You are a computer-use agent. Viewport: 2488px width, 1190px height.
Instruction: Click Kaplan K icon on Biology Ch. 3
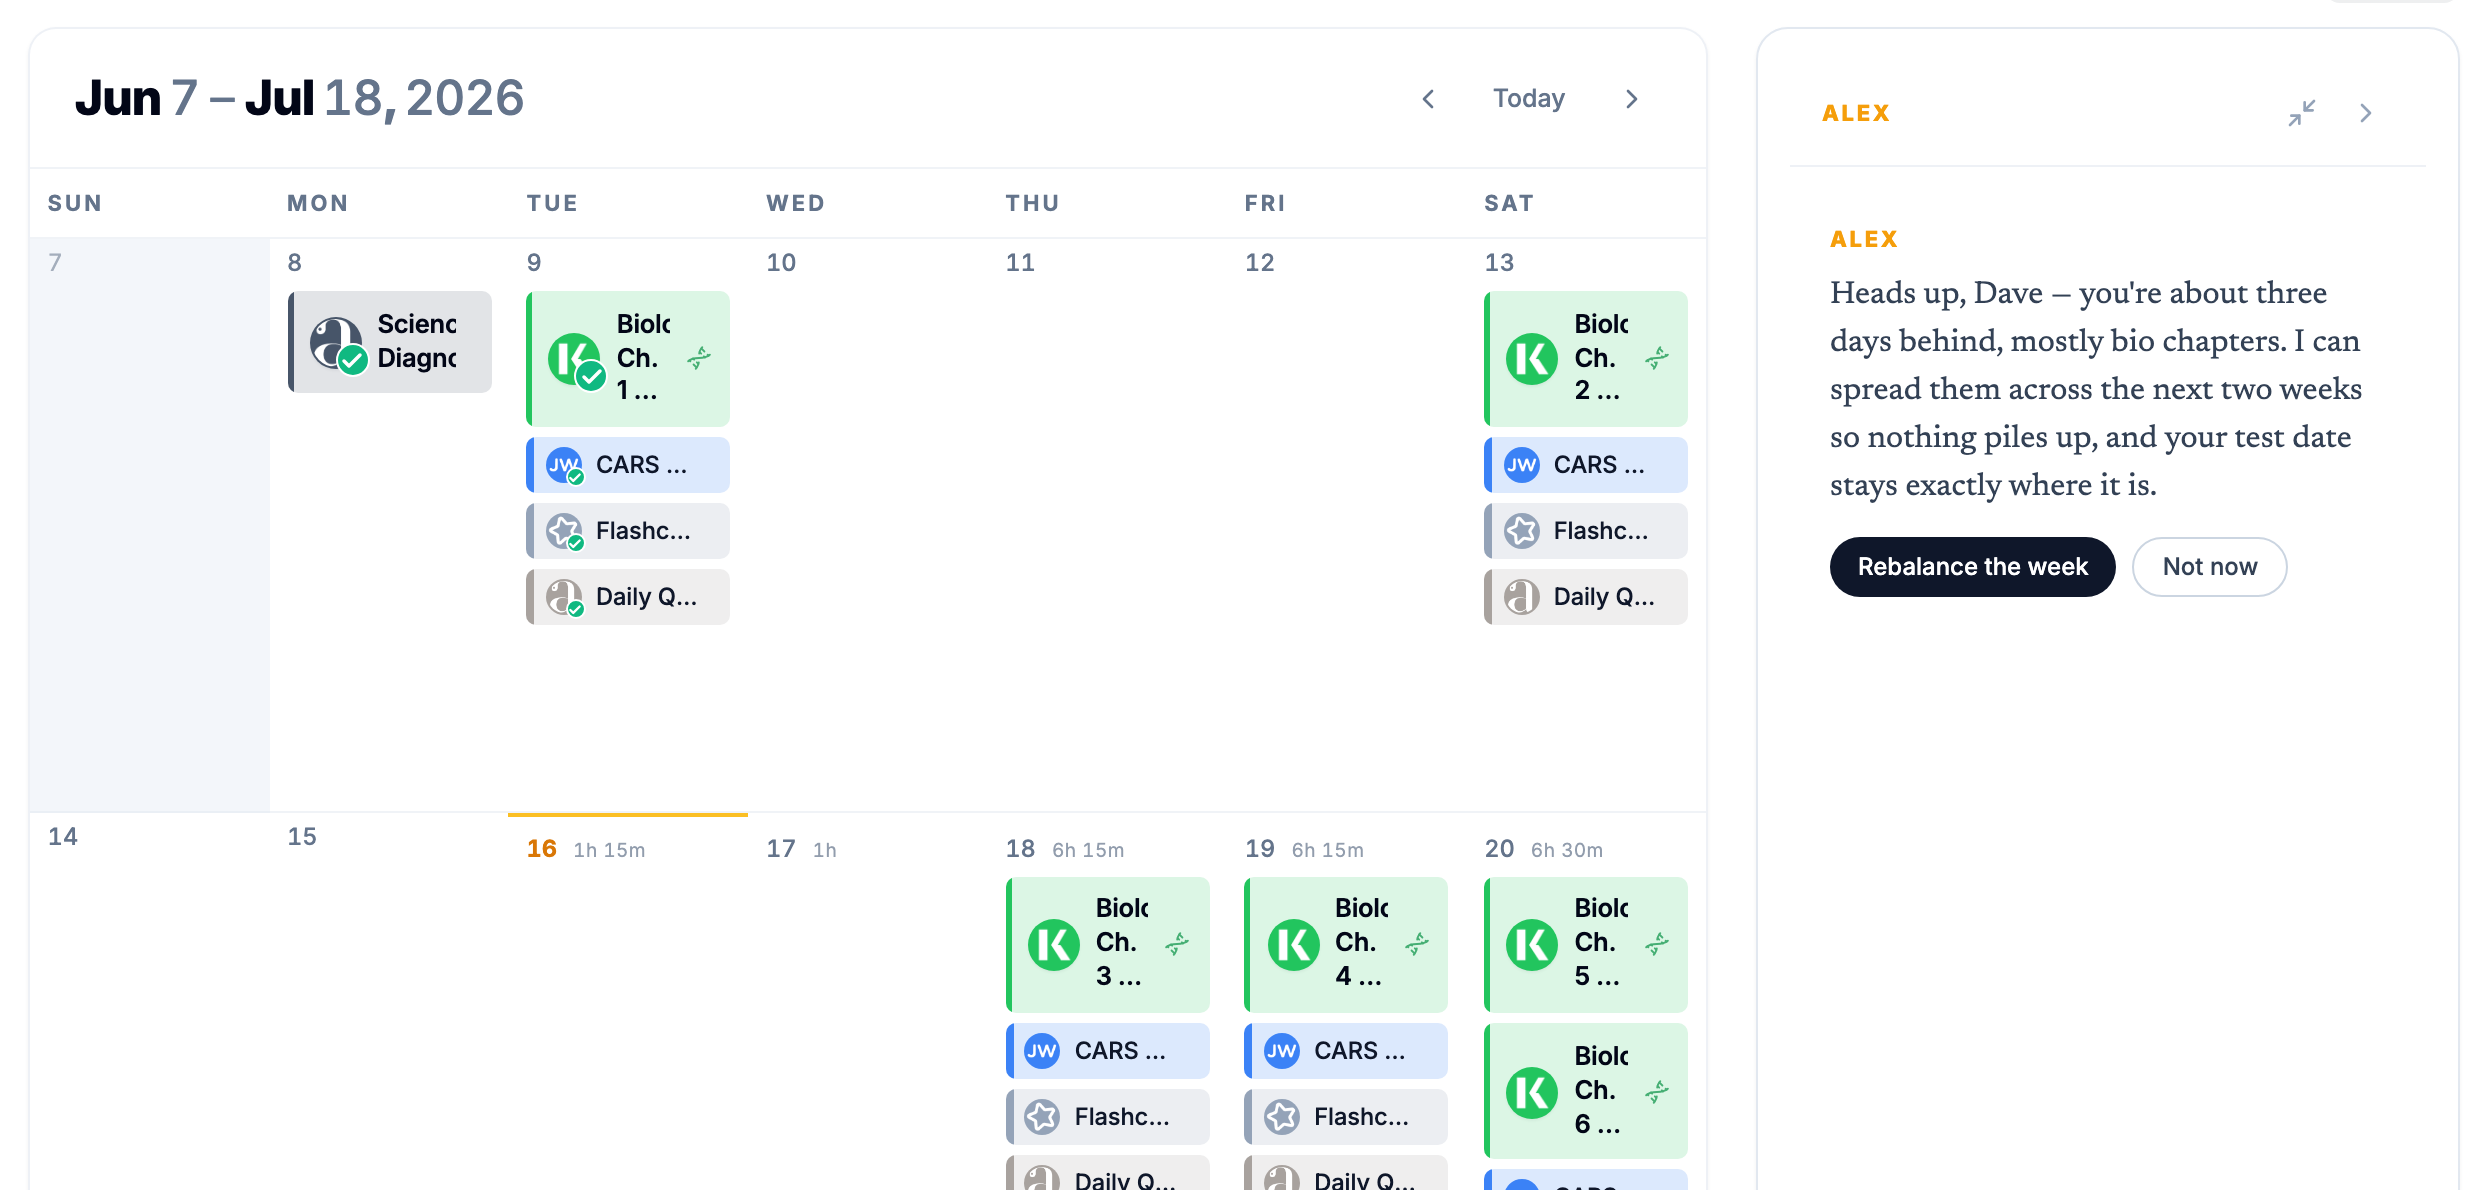[1054, 945]
